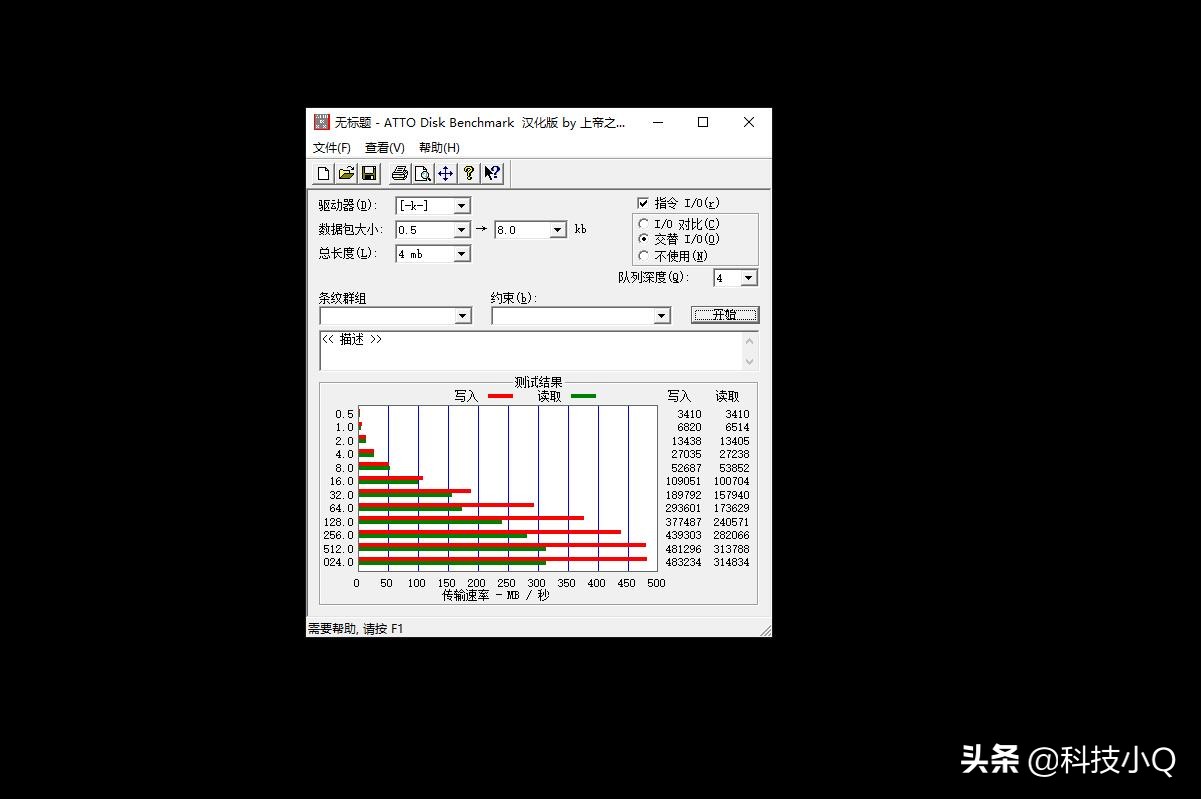This screenshot has height=799, width=1201.
Task: Open print preview from the toolbar
Action: [423, 173]
